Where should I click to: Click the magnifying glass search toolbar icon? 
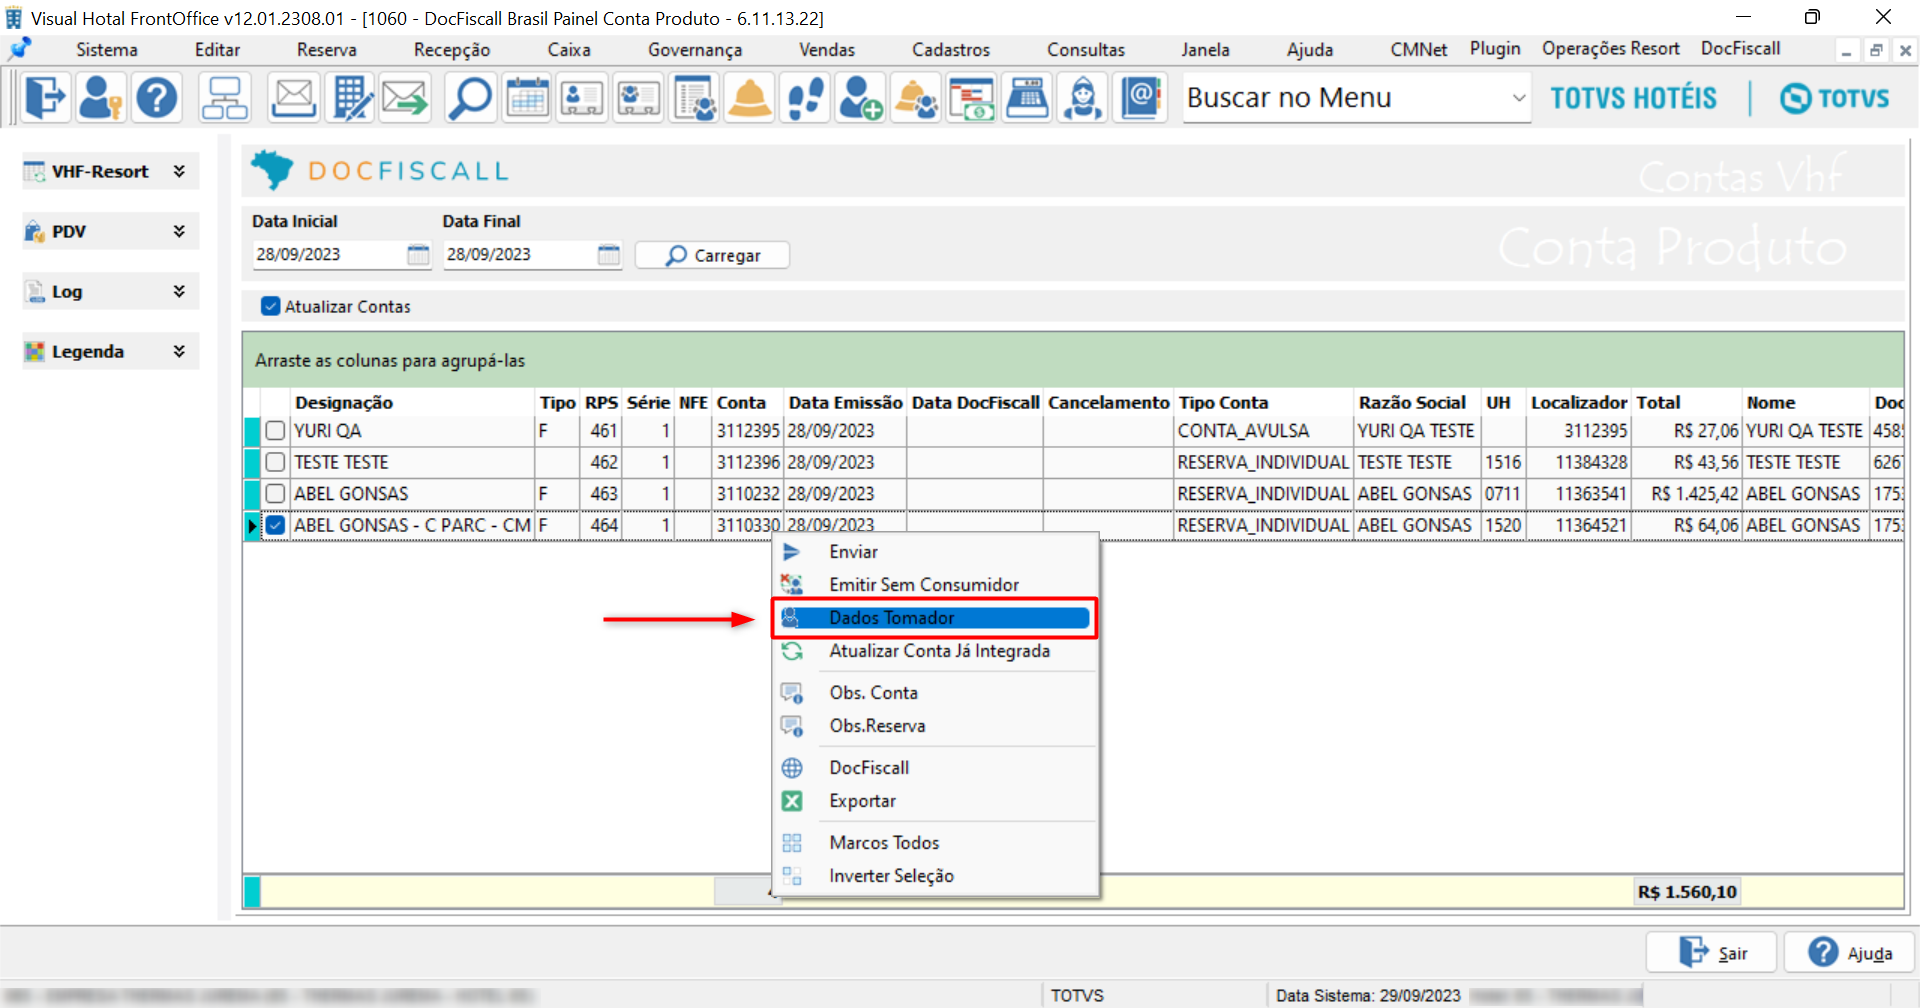469,98
